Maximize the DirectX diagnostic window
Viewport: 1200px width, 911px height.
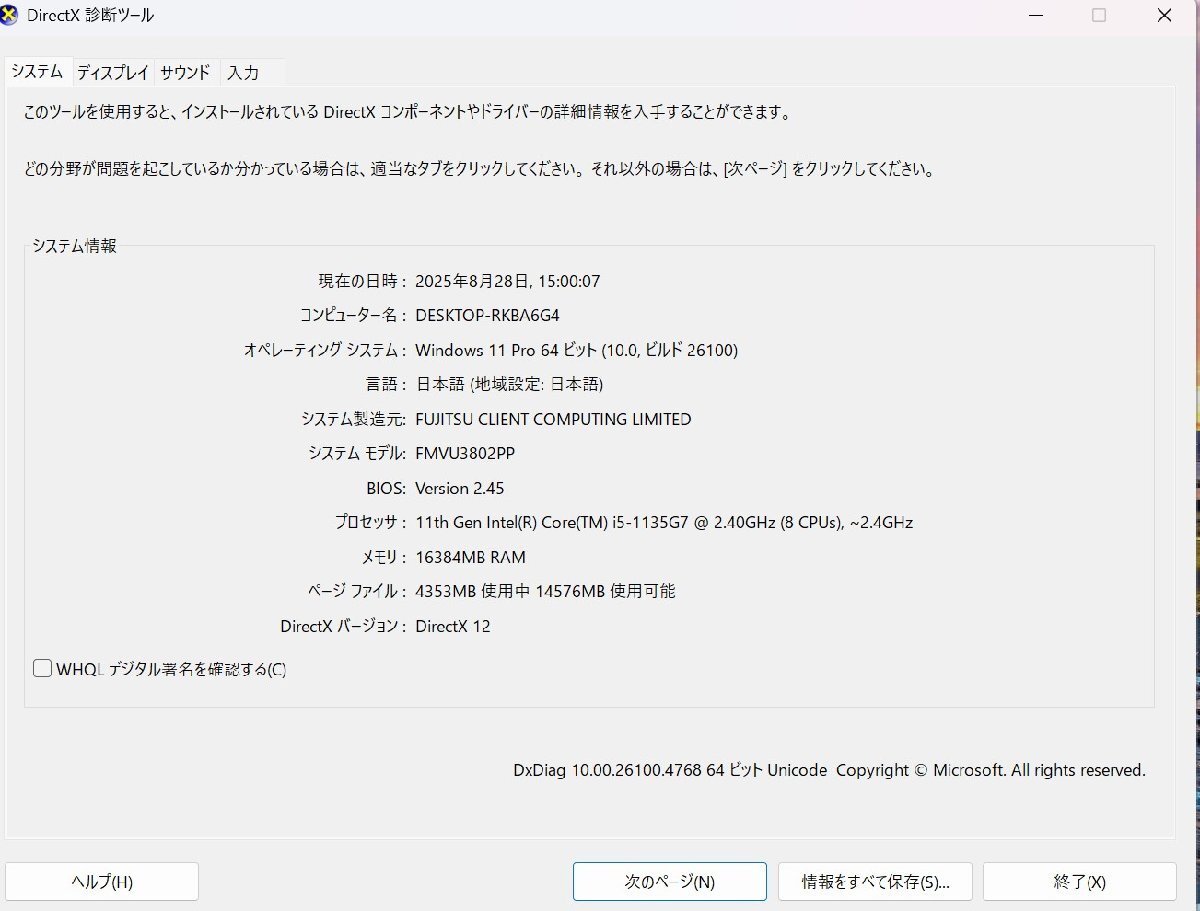coord(1098,15)
